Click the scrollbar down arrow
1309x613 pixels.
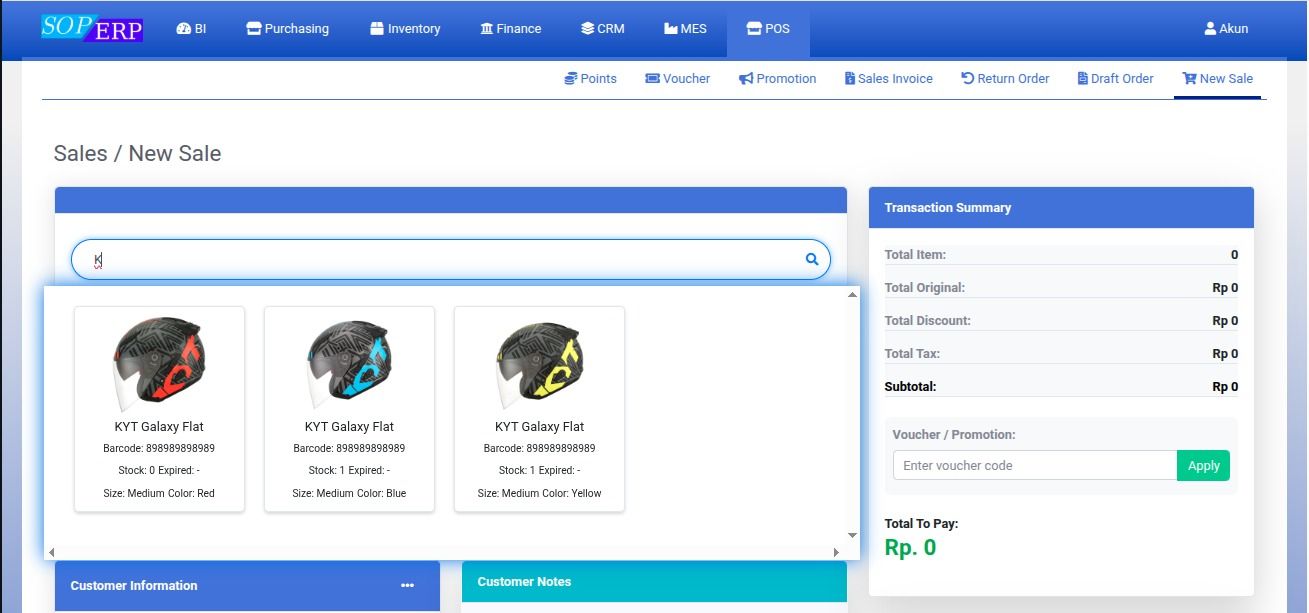tap(851, 537)
